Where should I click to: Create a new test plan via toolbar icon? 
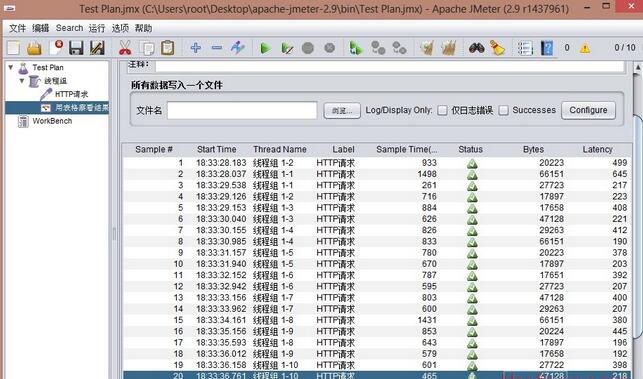14,48
